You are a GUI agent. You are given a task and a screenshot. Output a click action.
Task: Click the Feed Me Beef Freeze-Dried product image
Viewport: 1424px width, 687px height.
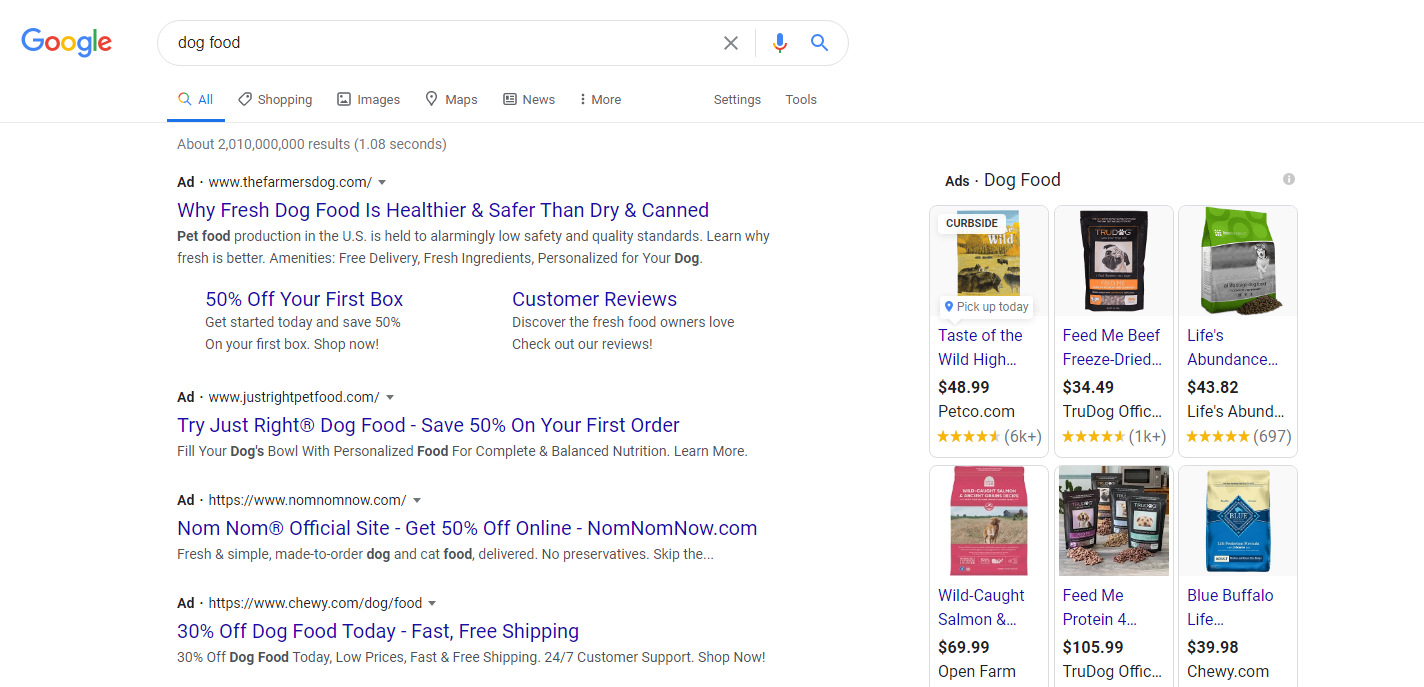coord(1114,261)
